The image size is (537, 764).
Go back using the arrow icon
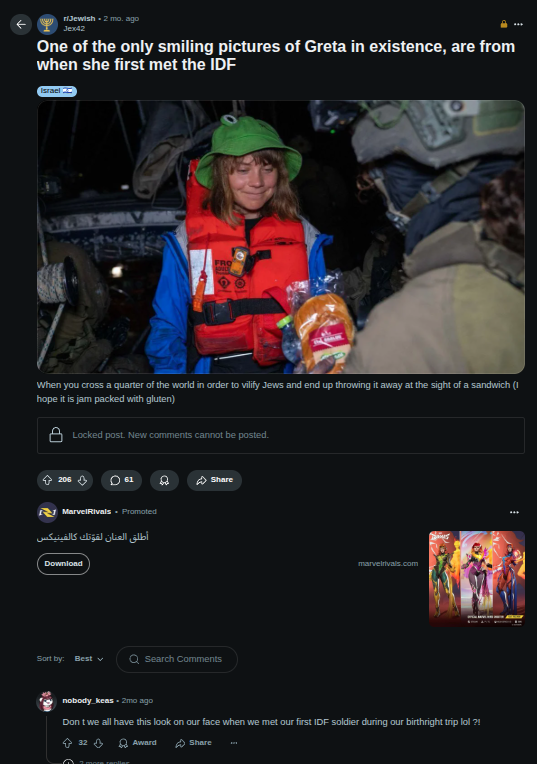coord(21,24)
